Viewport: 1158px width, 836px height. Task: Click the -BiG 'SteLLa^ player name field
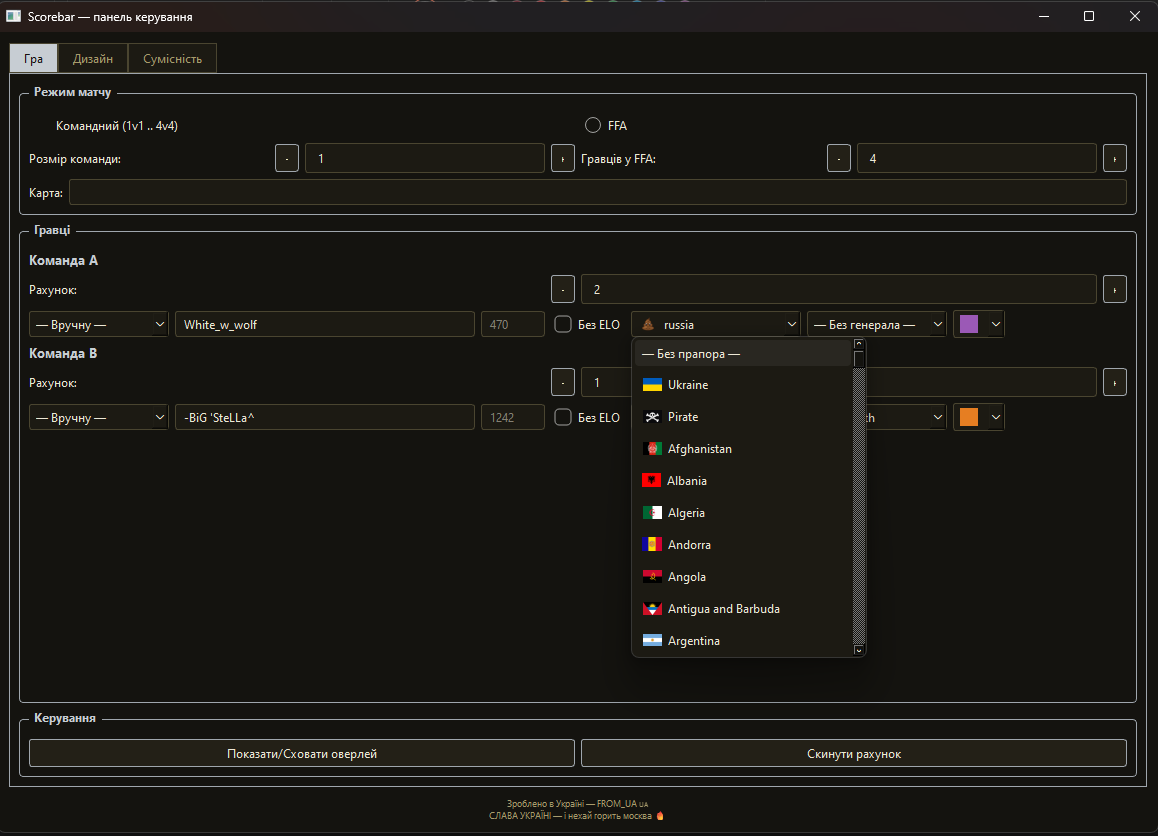pyautogui.click(x=325, y=417)
